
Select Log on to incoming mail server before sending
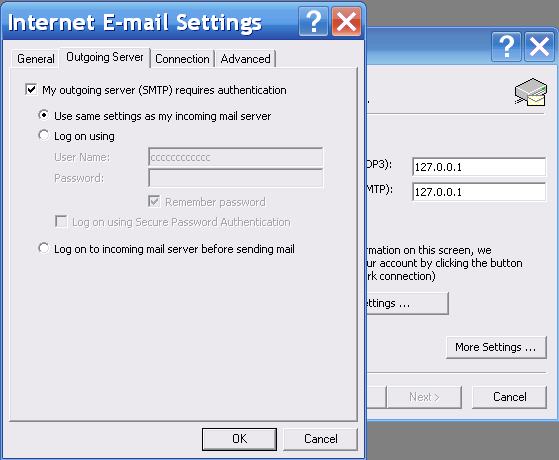(x=43, y=248)
